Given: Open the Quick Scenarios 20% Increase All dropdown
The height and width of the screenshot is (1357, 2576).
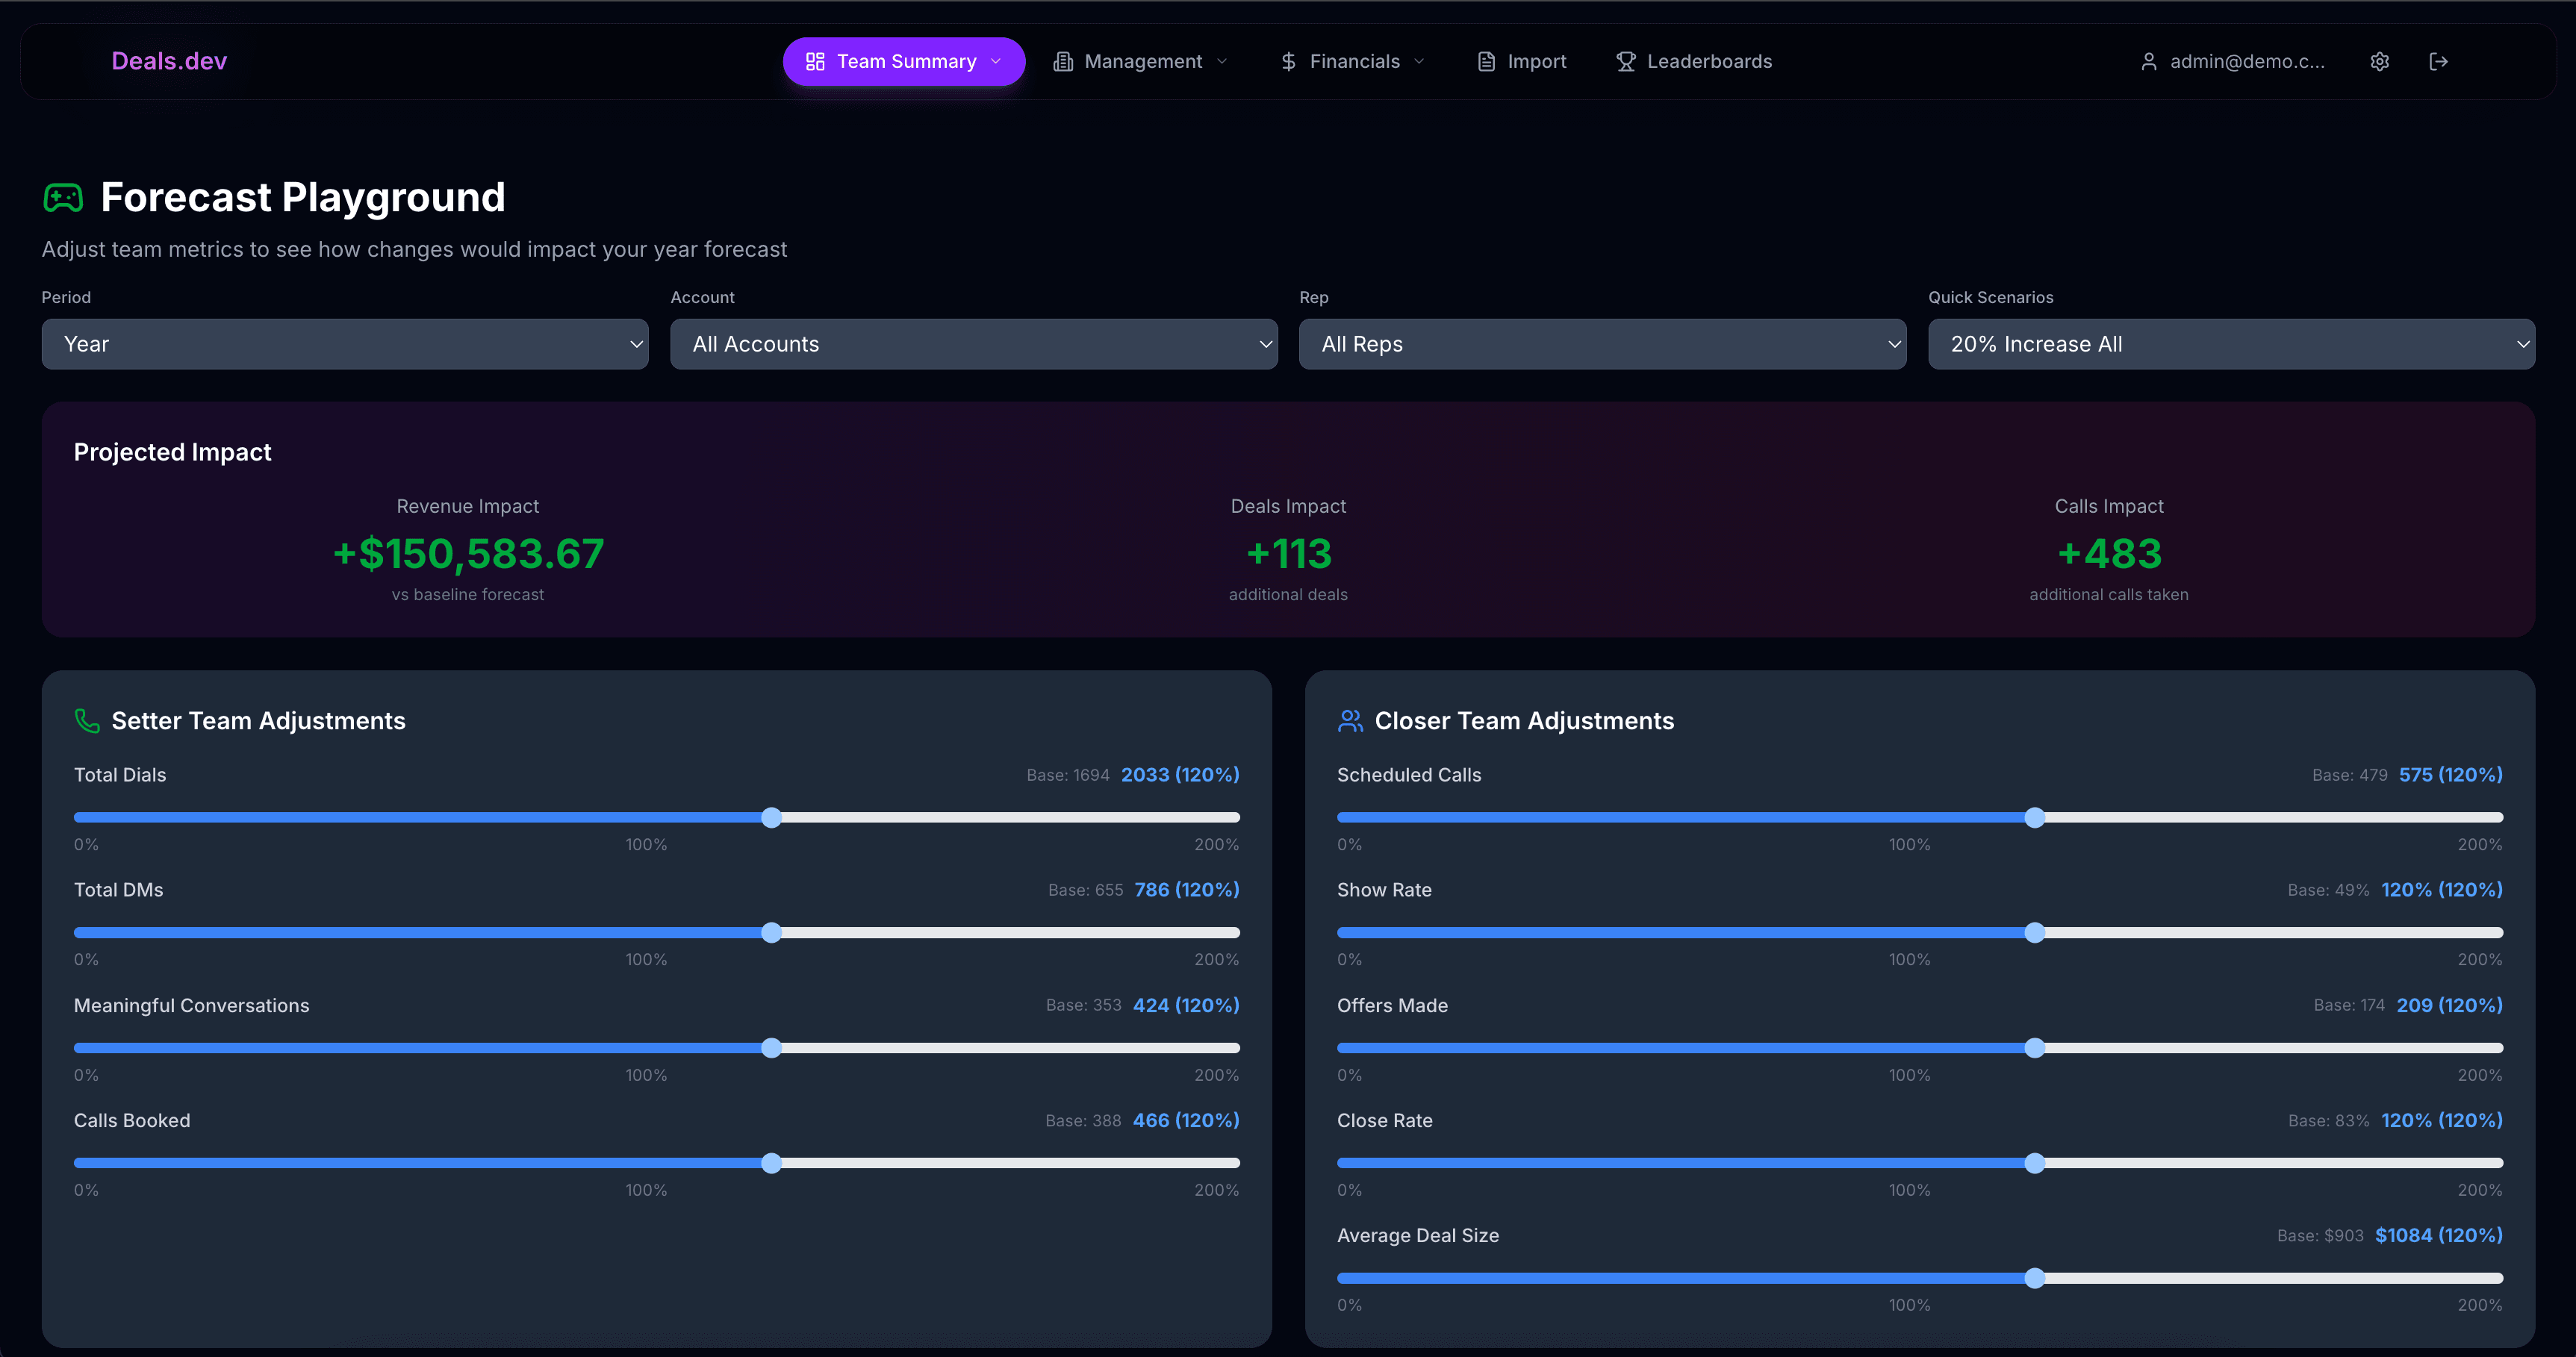Looking at the screenshot, I should coord(2229,344).
